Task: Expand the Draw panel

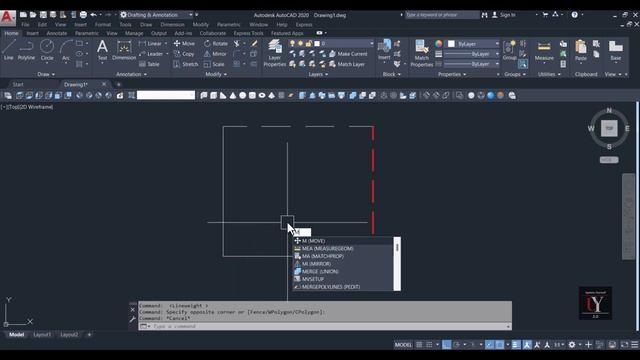Action: pyautogui.click(x=46, y=74)
